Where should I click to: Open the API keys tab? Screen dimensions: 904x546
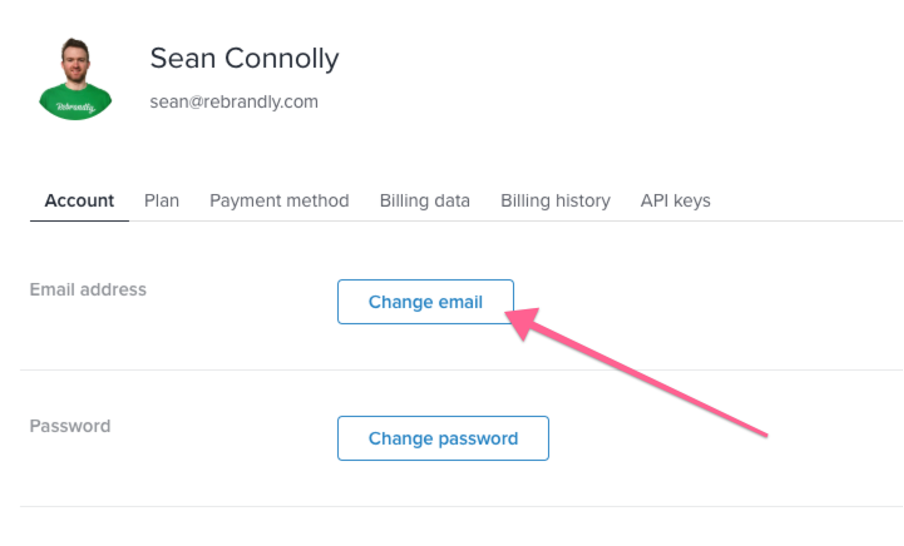point(675,201)
